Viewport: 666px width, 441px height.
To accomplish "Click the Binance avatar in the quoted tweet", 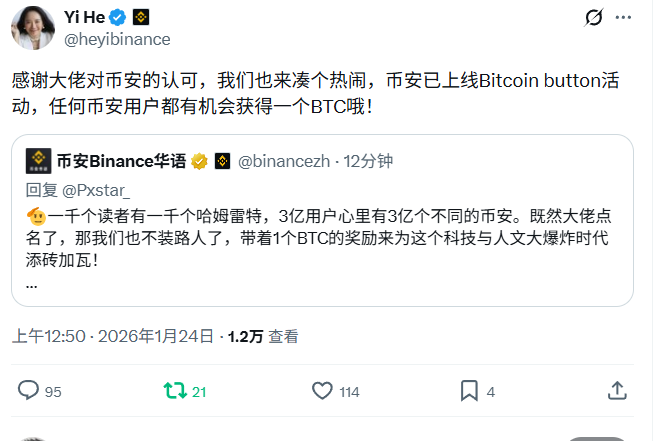I will [39, 160].
